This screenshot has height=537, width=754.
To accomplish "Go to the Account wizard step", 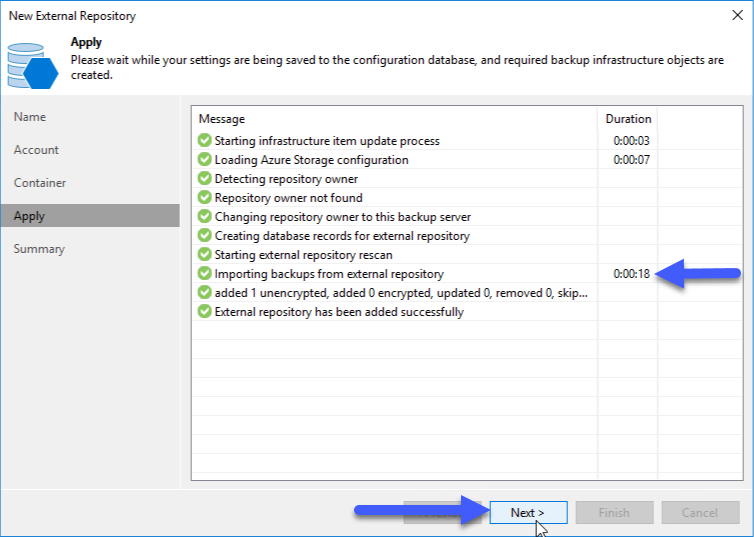I will click(36, 150).
